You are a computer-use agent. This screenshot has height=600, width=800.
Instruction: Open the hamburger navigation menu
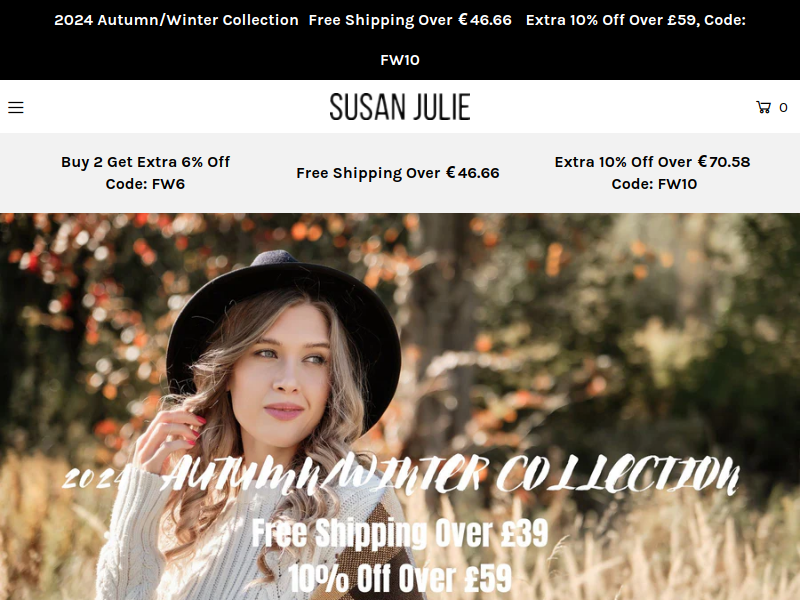point(16,107)
